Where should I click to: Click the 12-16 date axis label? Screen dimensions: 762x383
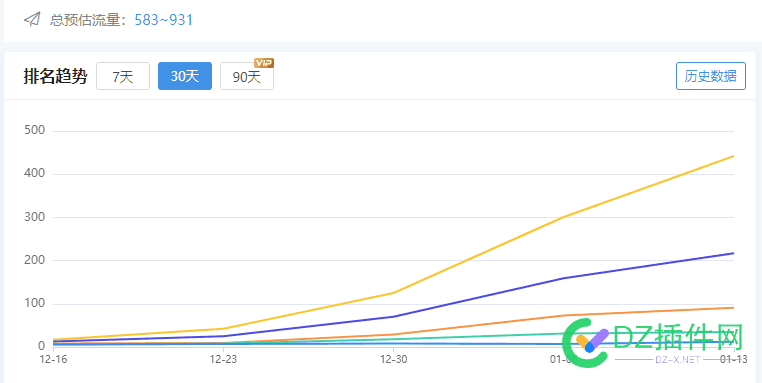tap(53, 359)
